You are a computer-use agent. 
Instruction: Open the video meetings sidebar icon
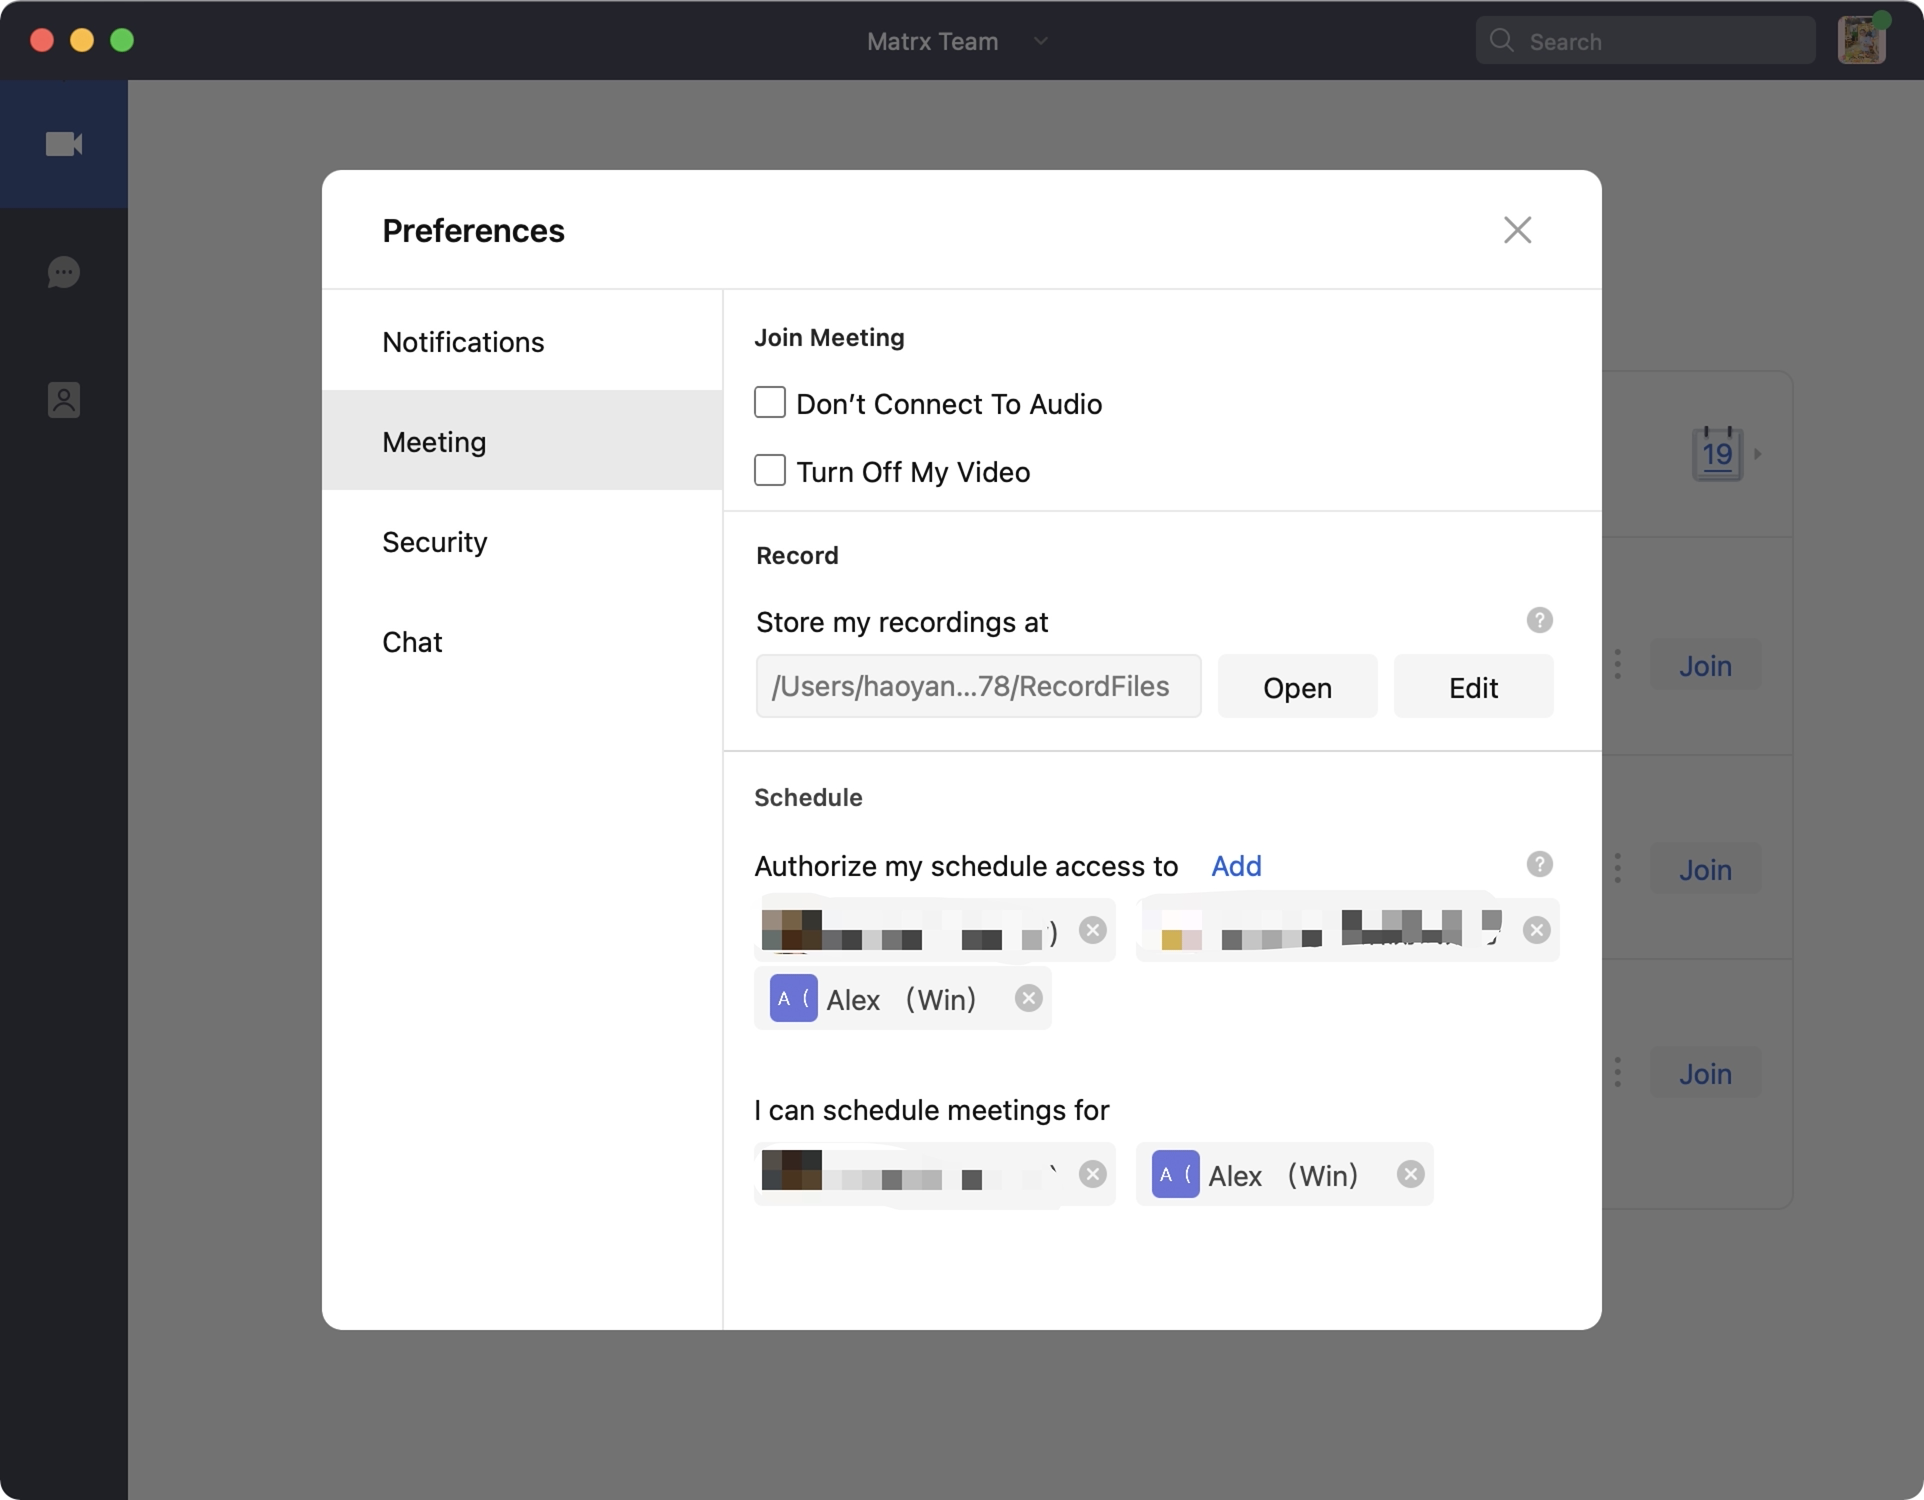click(64, 144)
